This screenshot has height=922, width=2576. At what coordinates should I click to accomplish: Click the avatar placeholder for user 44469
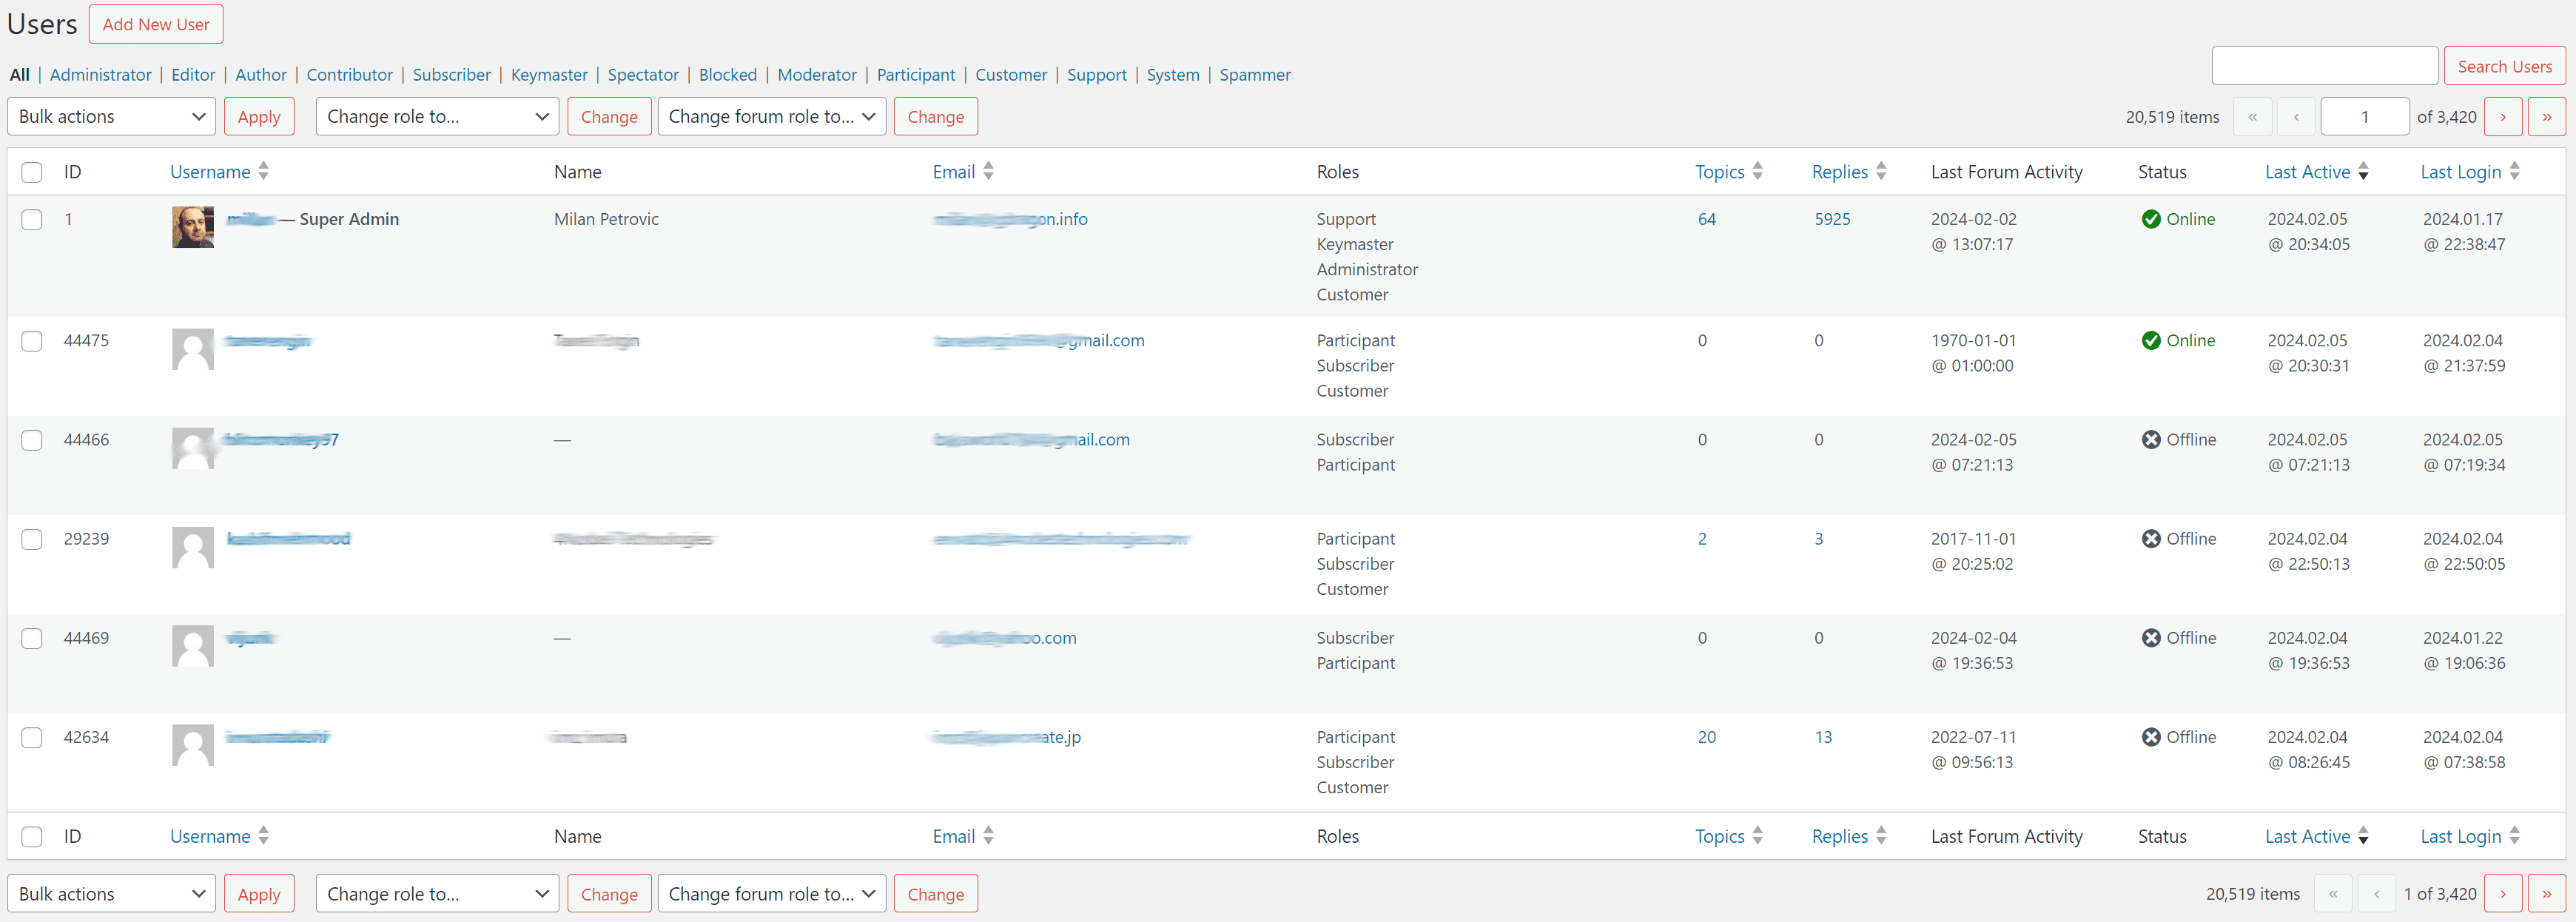pos(193,646)
